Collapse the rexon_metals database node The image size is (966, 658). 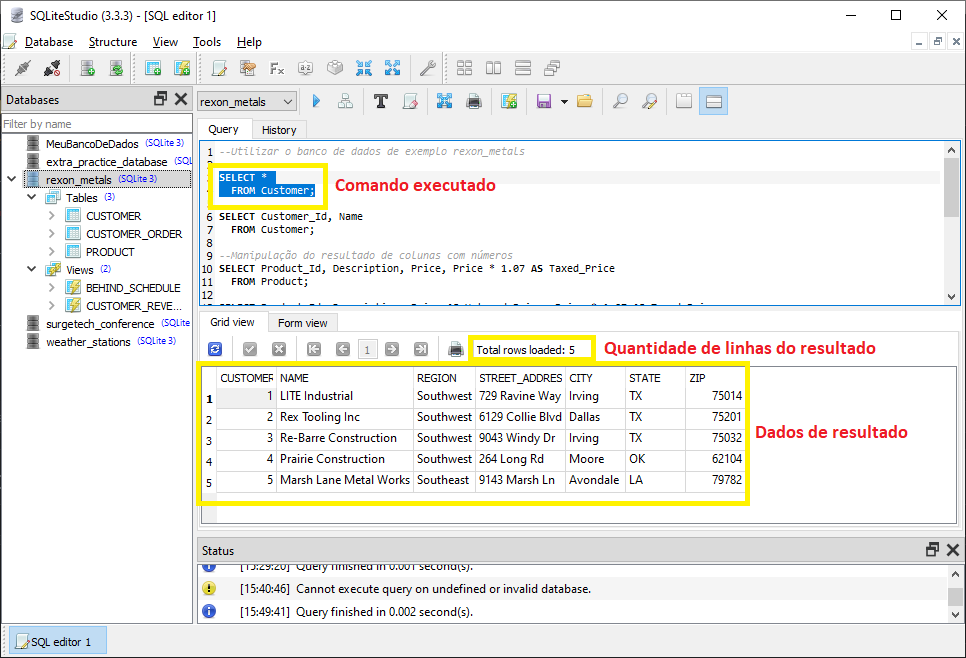coord(12,179)
